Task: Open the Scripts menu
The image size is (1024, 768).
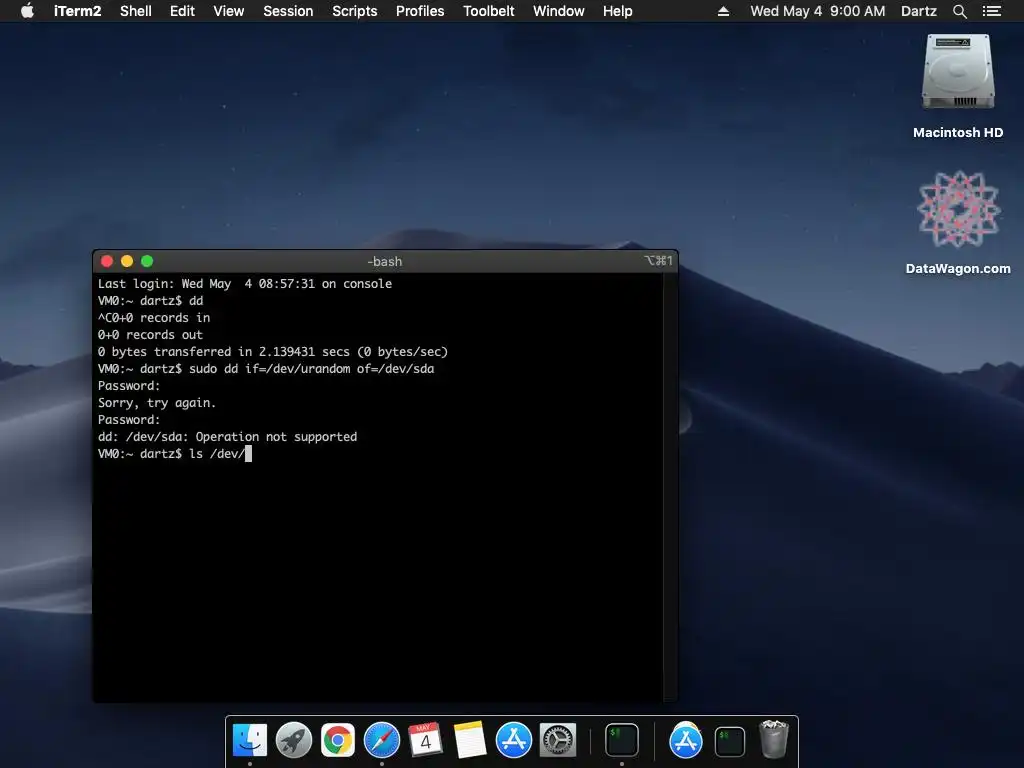Action: point(355,11)
